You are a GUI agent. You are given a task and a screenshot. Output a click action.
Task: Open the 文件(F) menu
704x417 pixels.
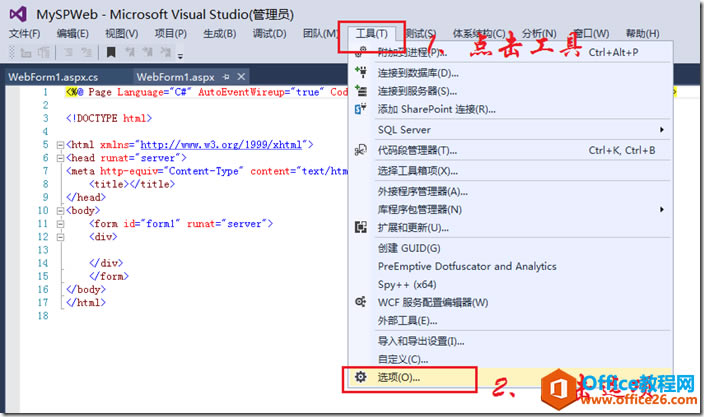click(25, 34)
